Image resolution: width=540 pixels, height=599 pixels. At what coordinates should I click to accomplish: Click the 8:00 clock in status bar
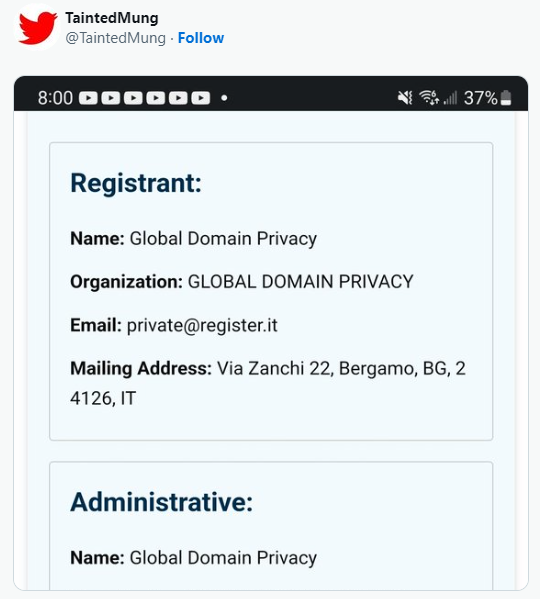click(x=55, y=98)
